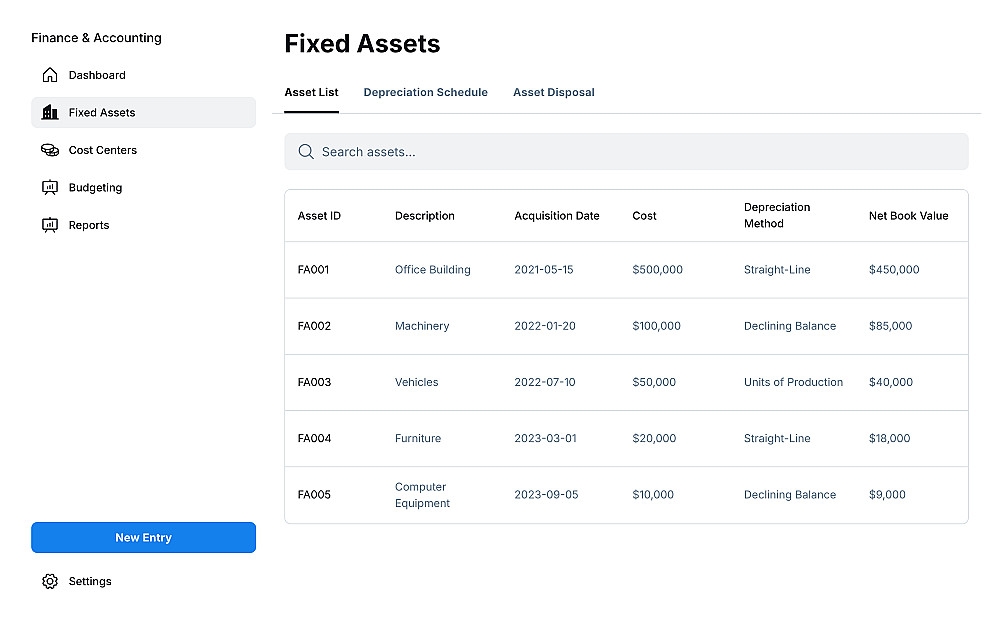Switch to the Depreciation Schedule tab
Screen dimensions: 1000x625
[x=425, y=92]
